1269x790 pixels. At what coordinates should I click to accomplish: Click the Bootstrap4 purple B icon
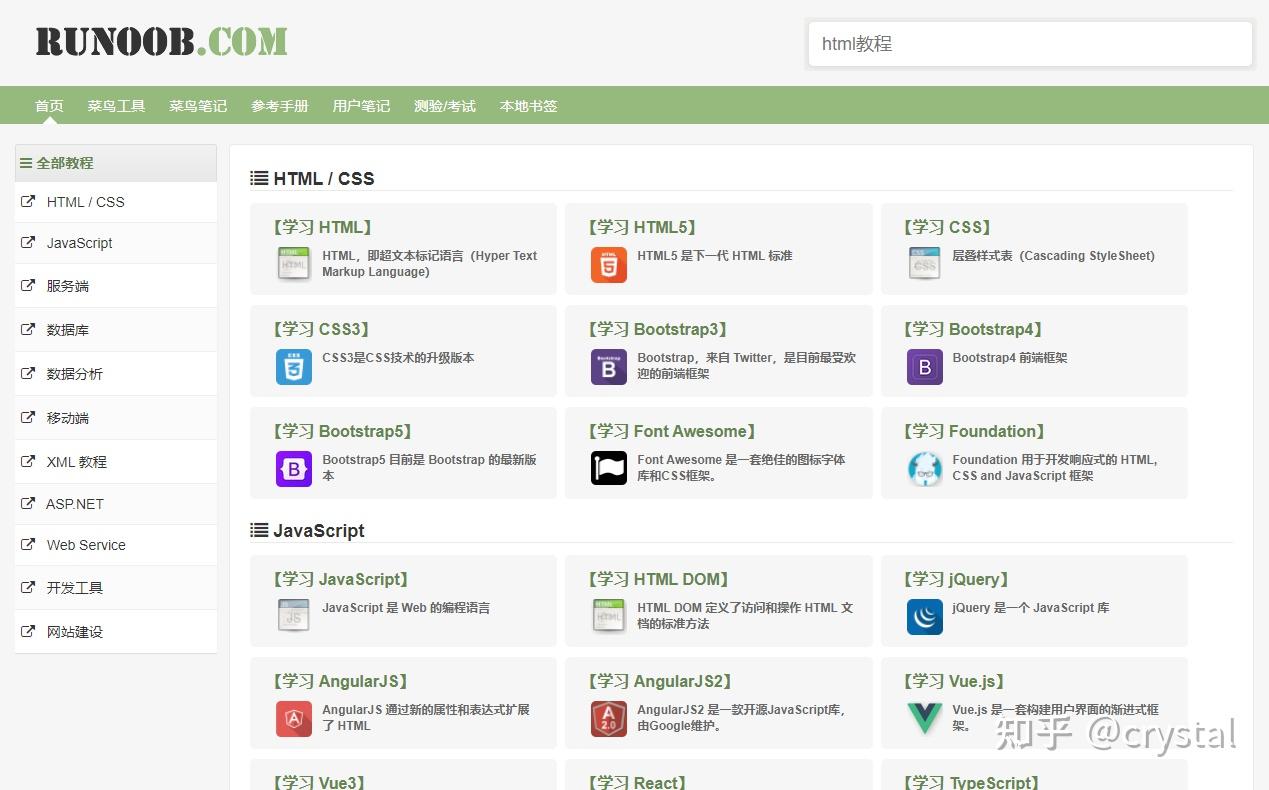tap(924, 366)
